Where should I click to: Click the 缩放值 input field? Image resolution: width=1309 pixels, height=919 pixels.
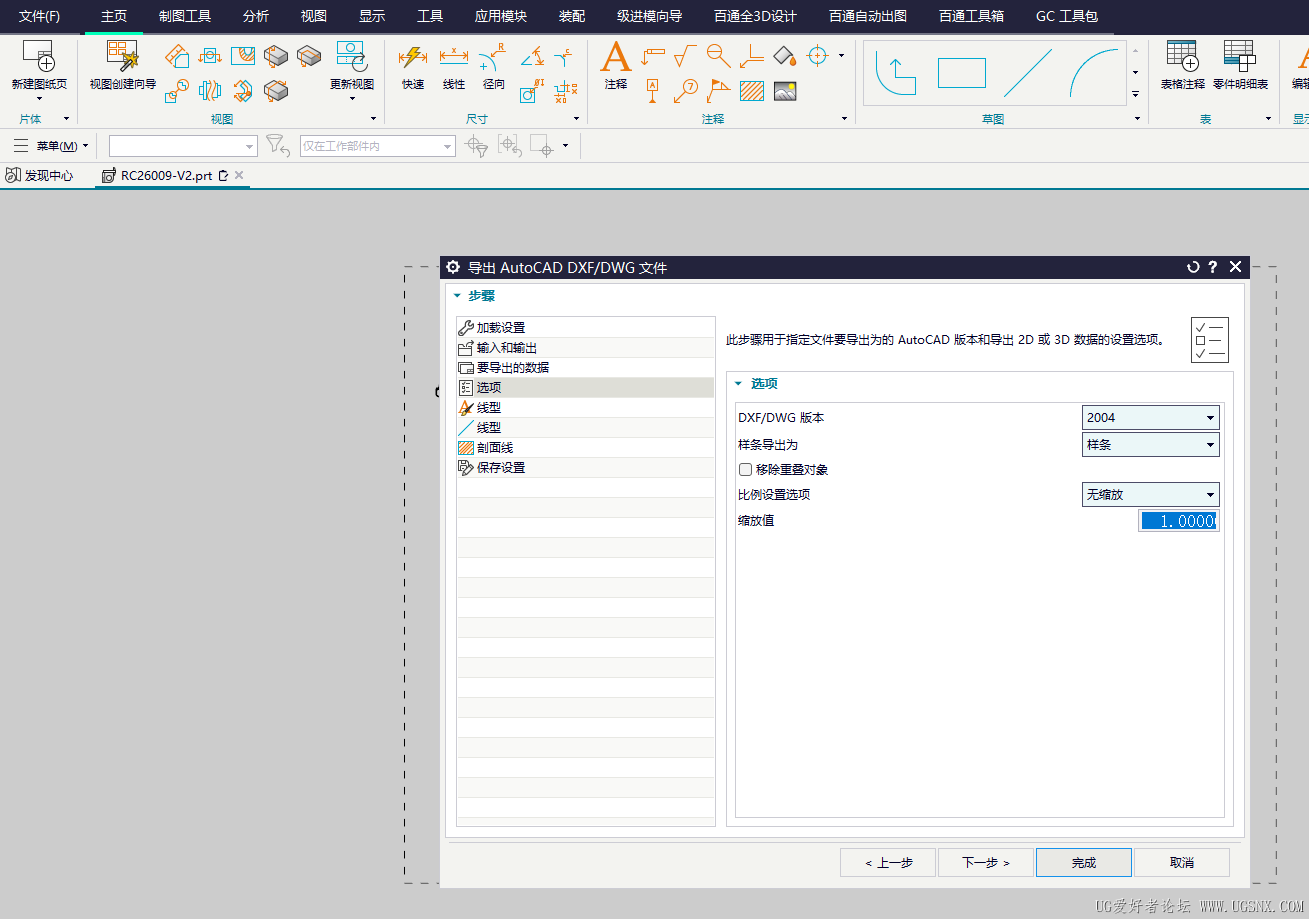1179,521
